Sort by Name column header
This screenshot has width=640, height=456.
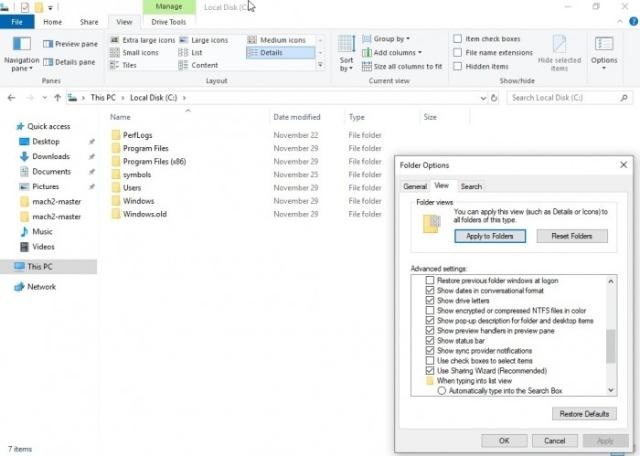(x=120, y=117)
